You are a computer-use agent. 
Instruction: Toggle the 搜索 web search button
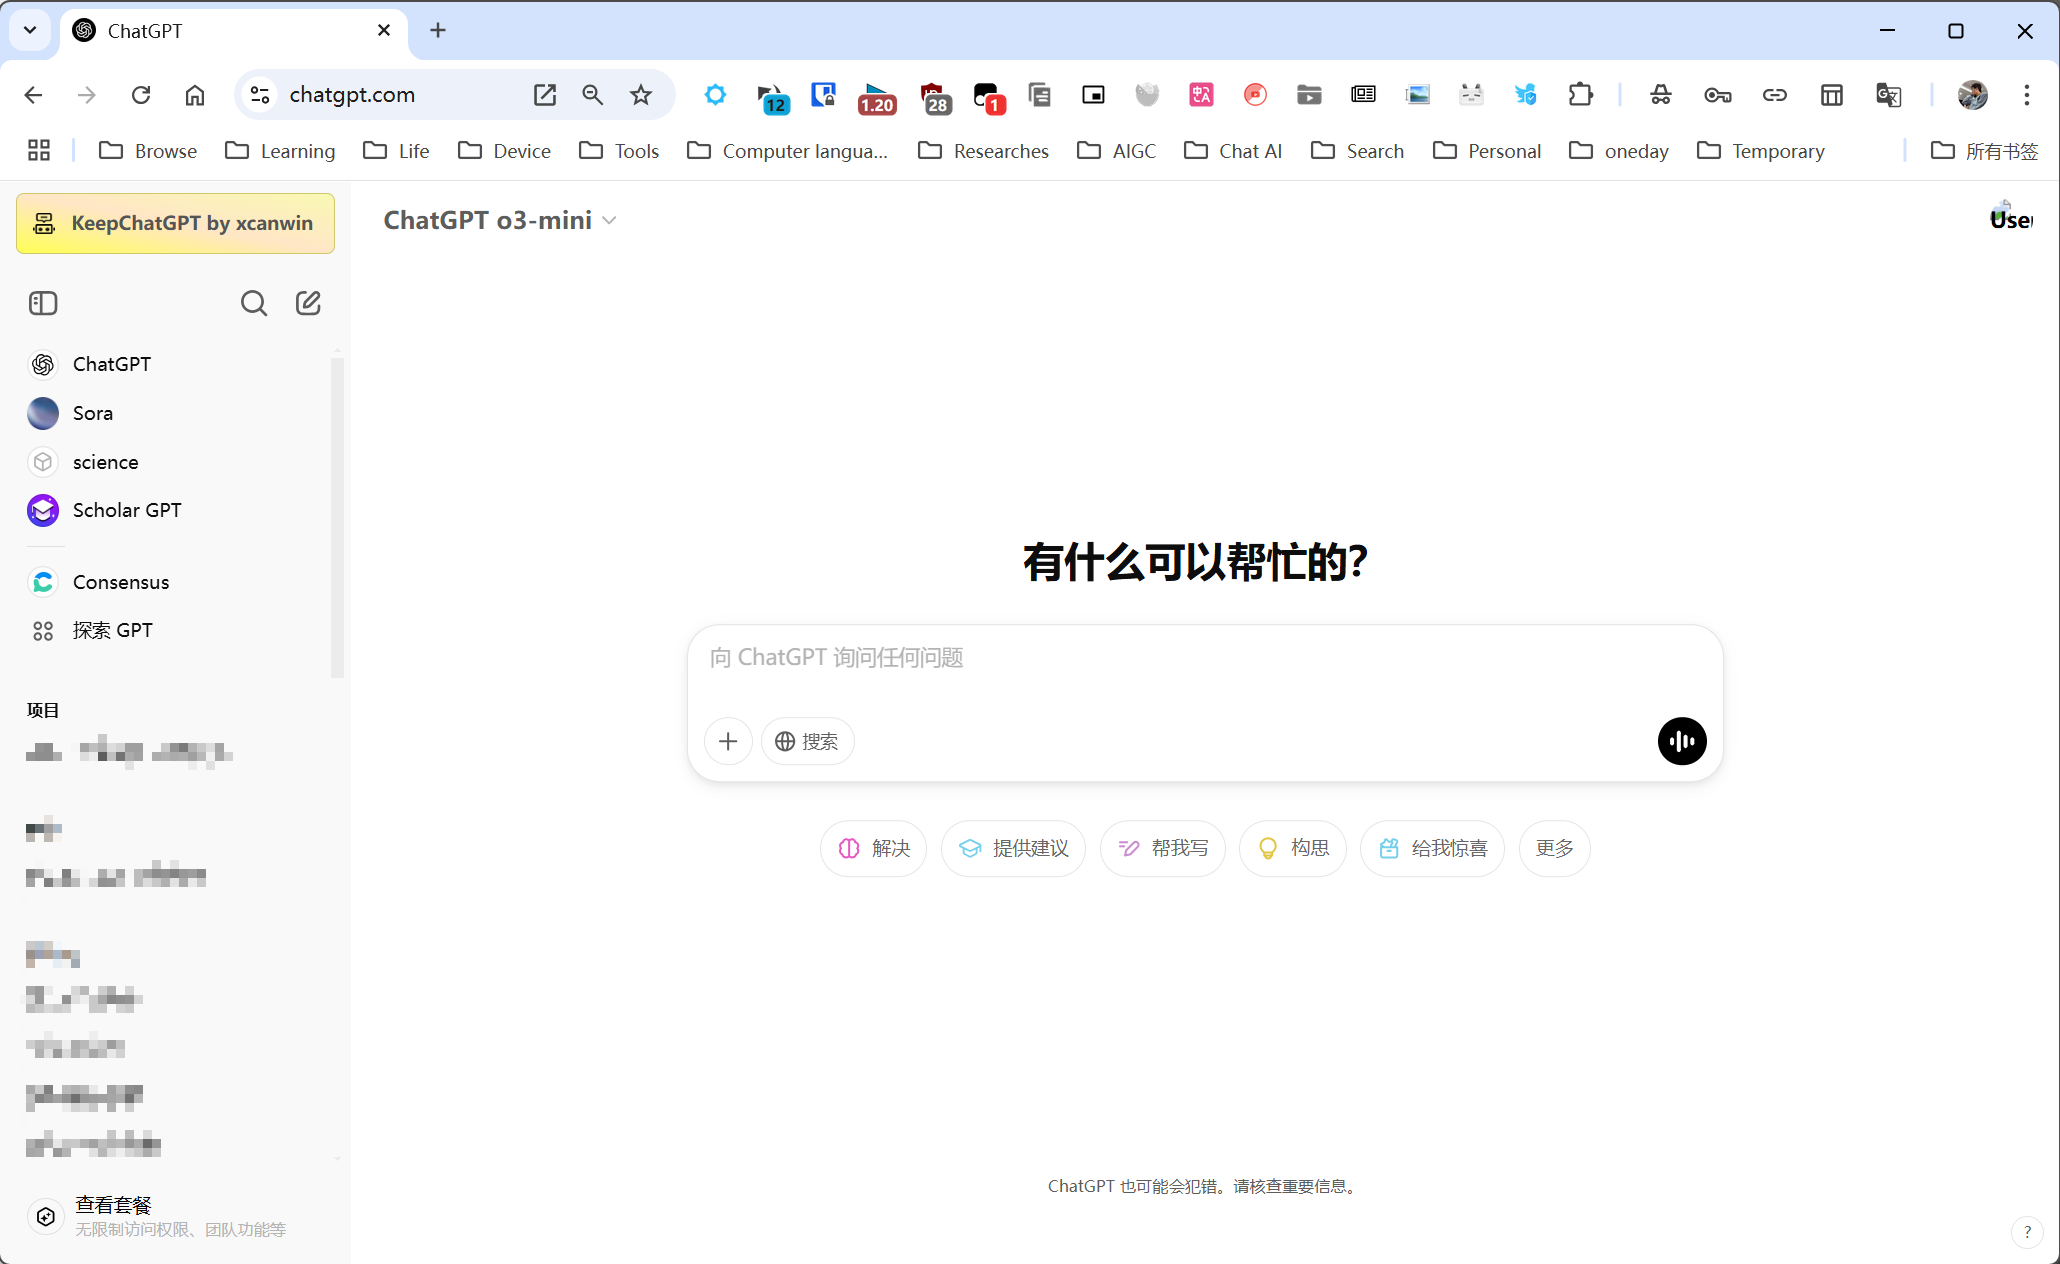tap(807, 741)
